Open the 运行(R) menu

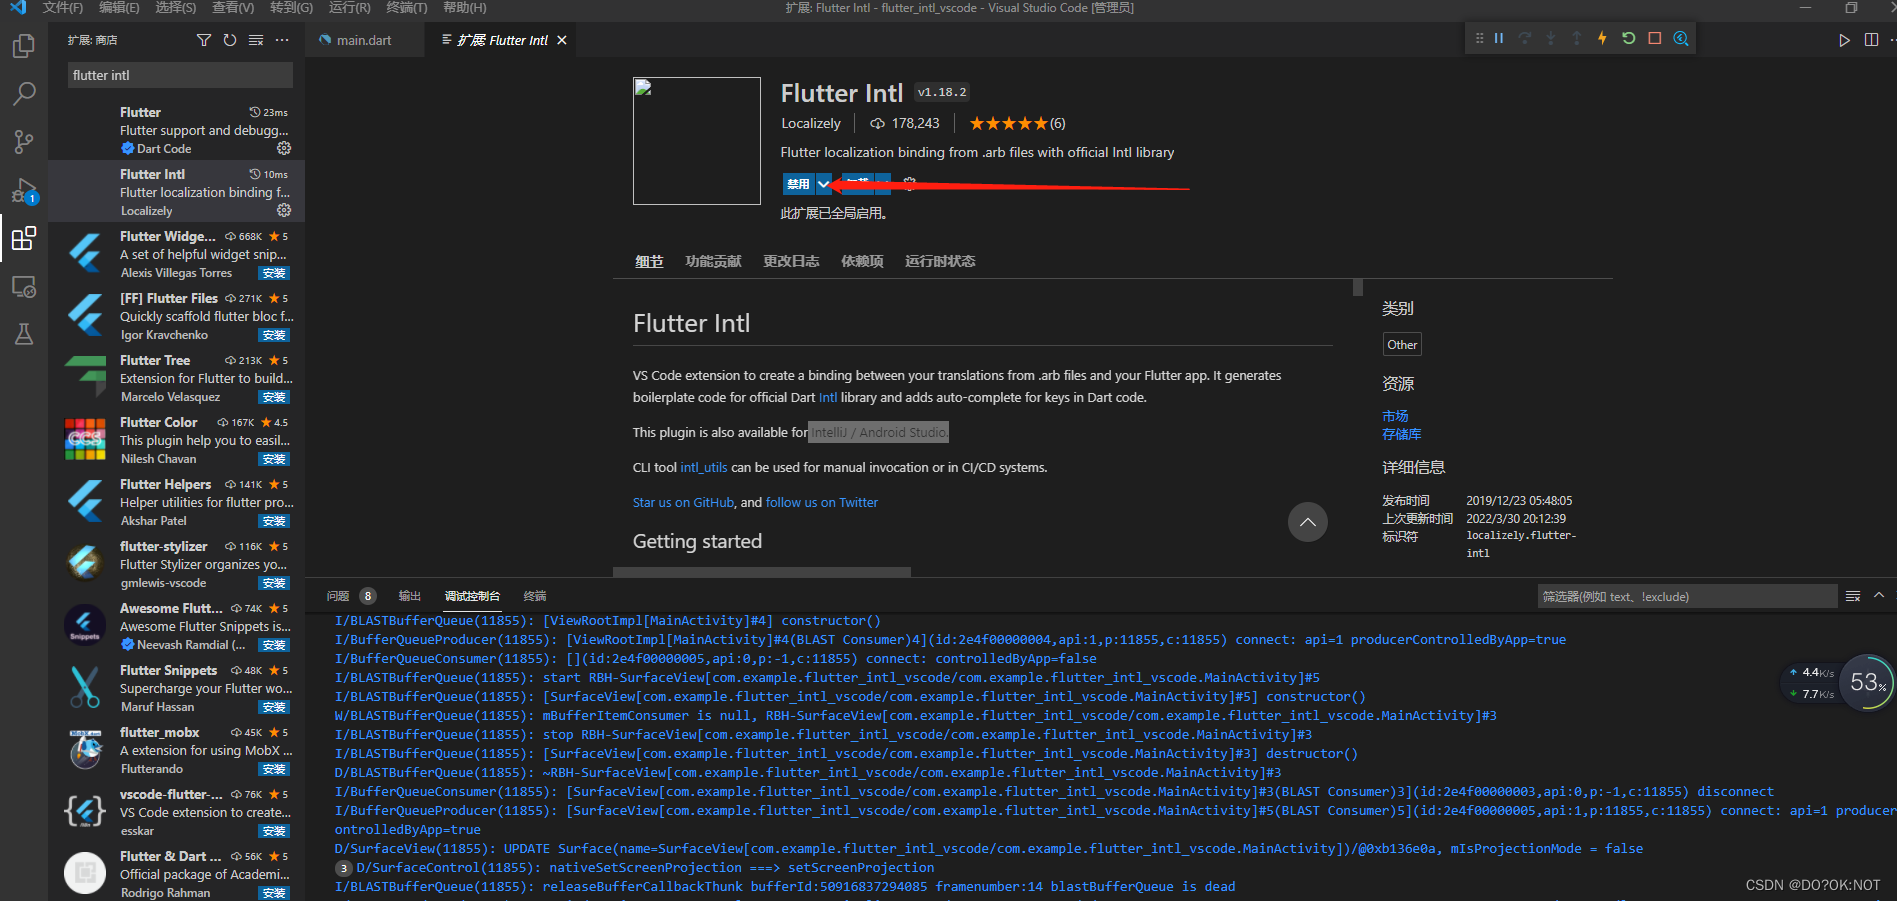[x=349, y=8]
